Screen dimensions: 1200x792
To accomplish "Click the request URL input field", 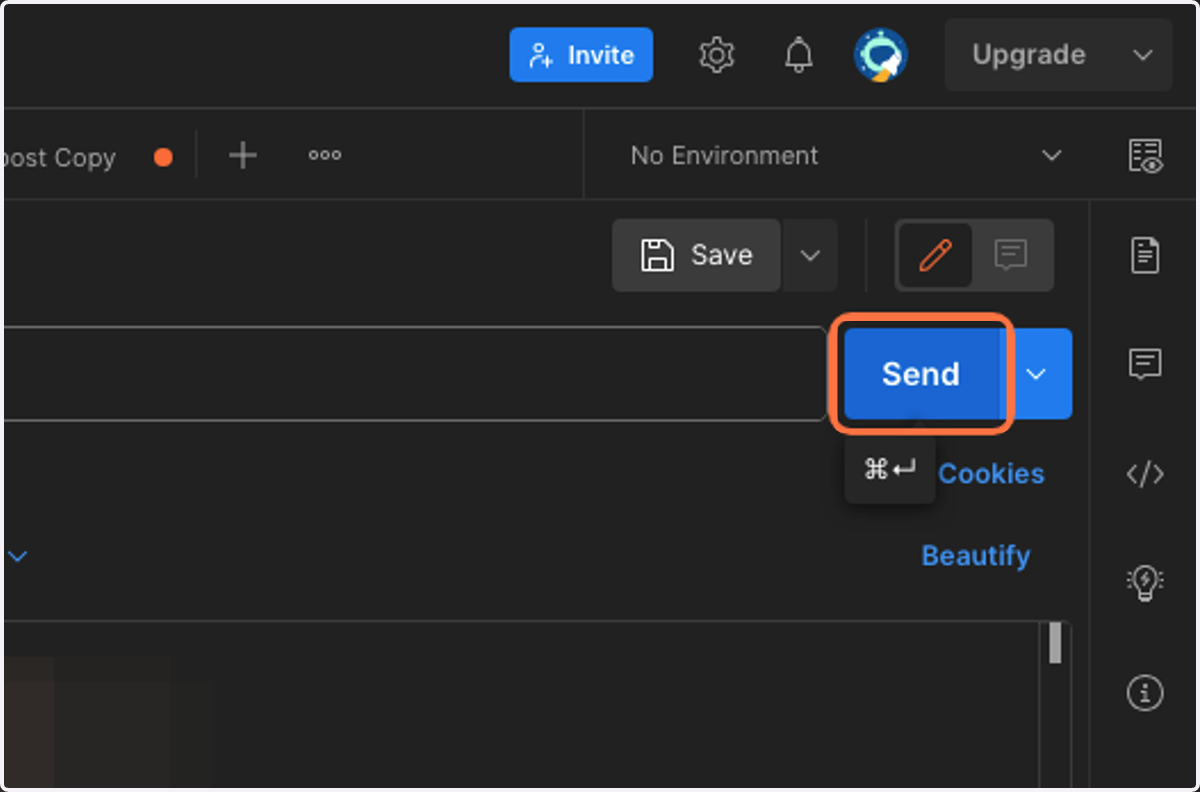I will (417, 373).
